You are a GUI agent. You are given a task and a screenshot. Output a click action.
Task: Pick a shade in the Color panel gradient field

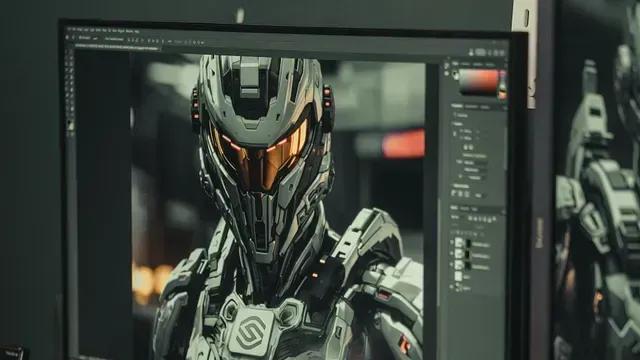(x=478, y=82)
